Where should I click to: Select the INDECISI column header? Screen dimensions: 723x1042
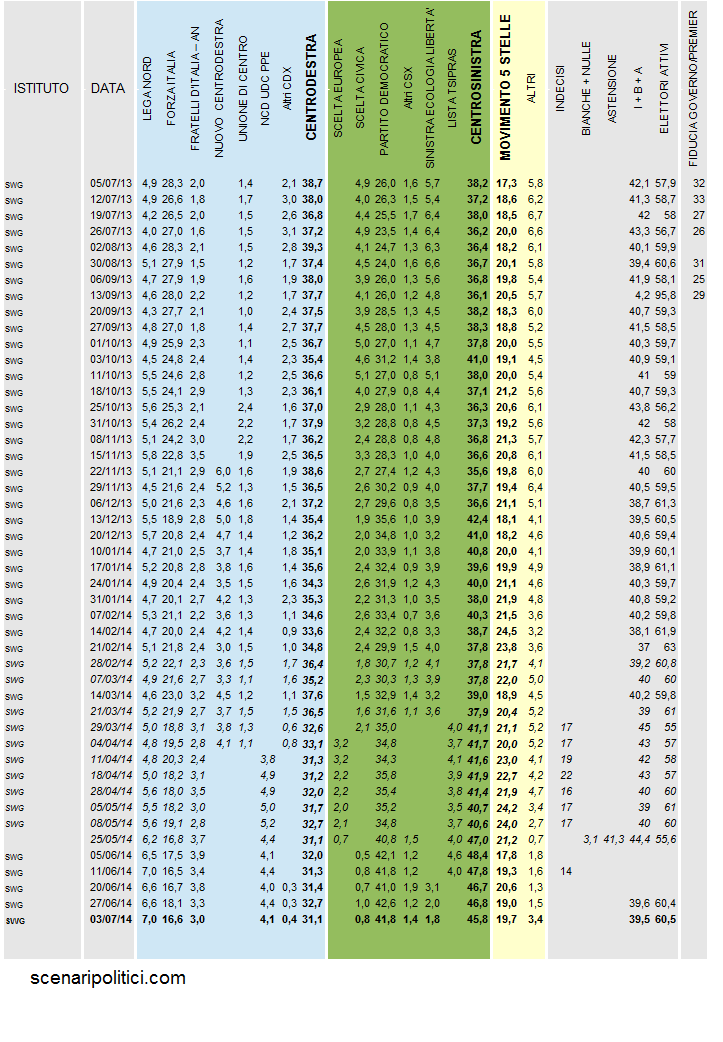click(x=560, y=88)
